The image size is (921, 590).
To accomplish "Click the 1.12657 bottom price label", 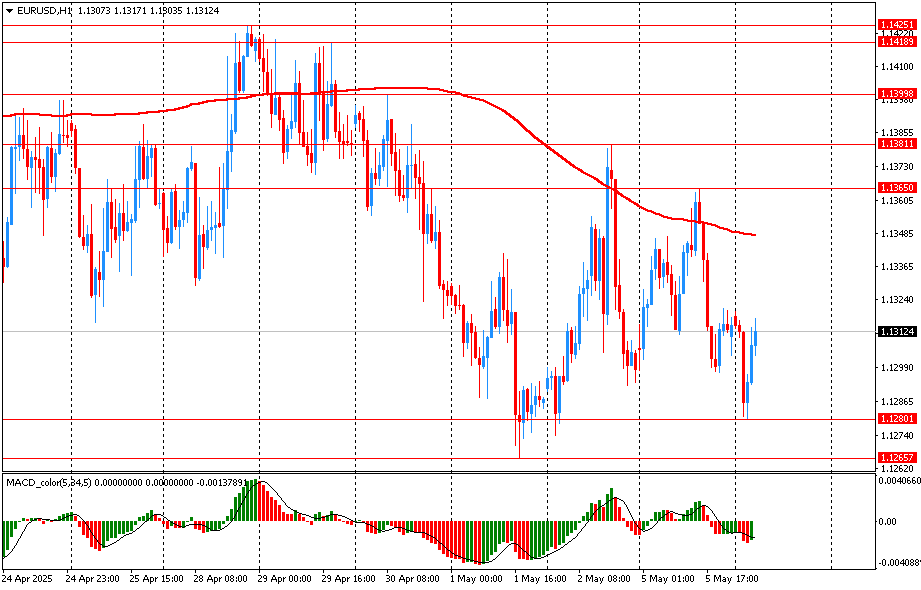I will pyautogui.click(x=895, y=457).
